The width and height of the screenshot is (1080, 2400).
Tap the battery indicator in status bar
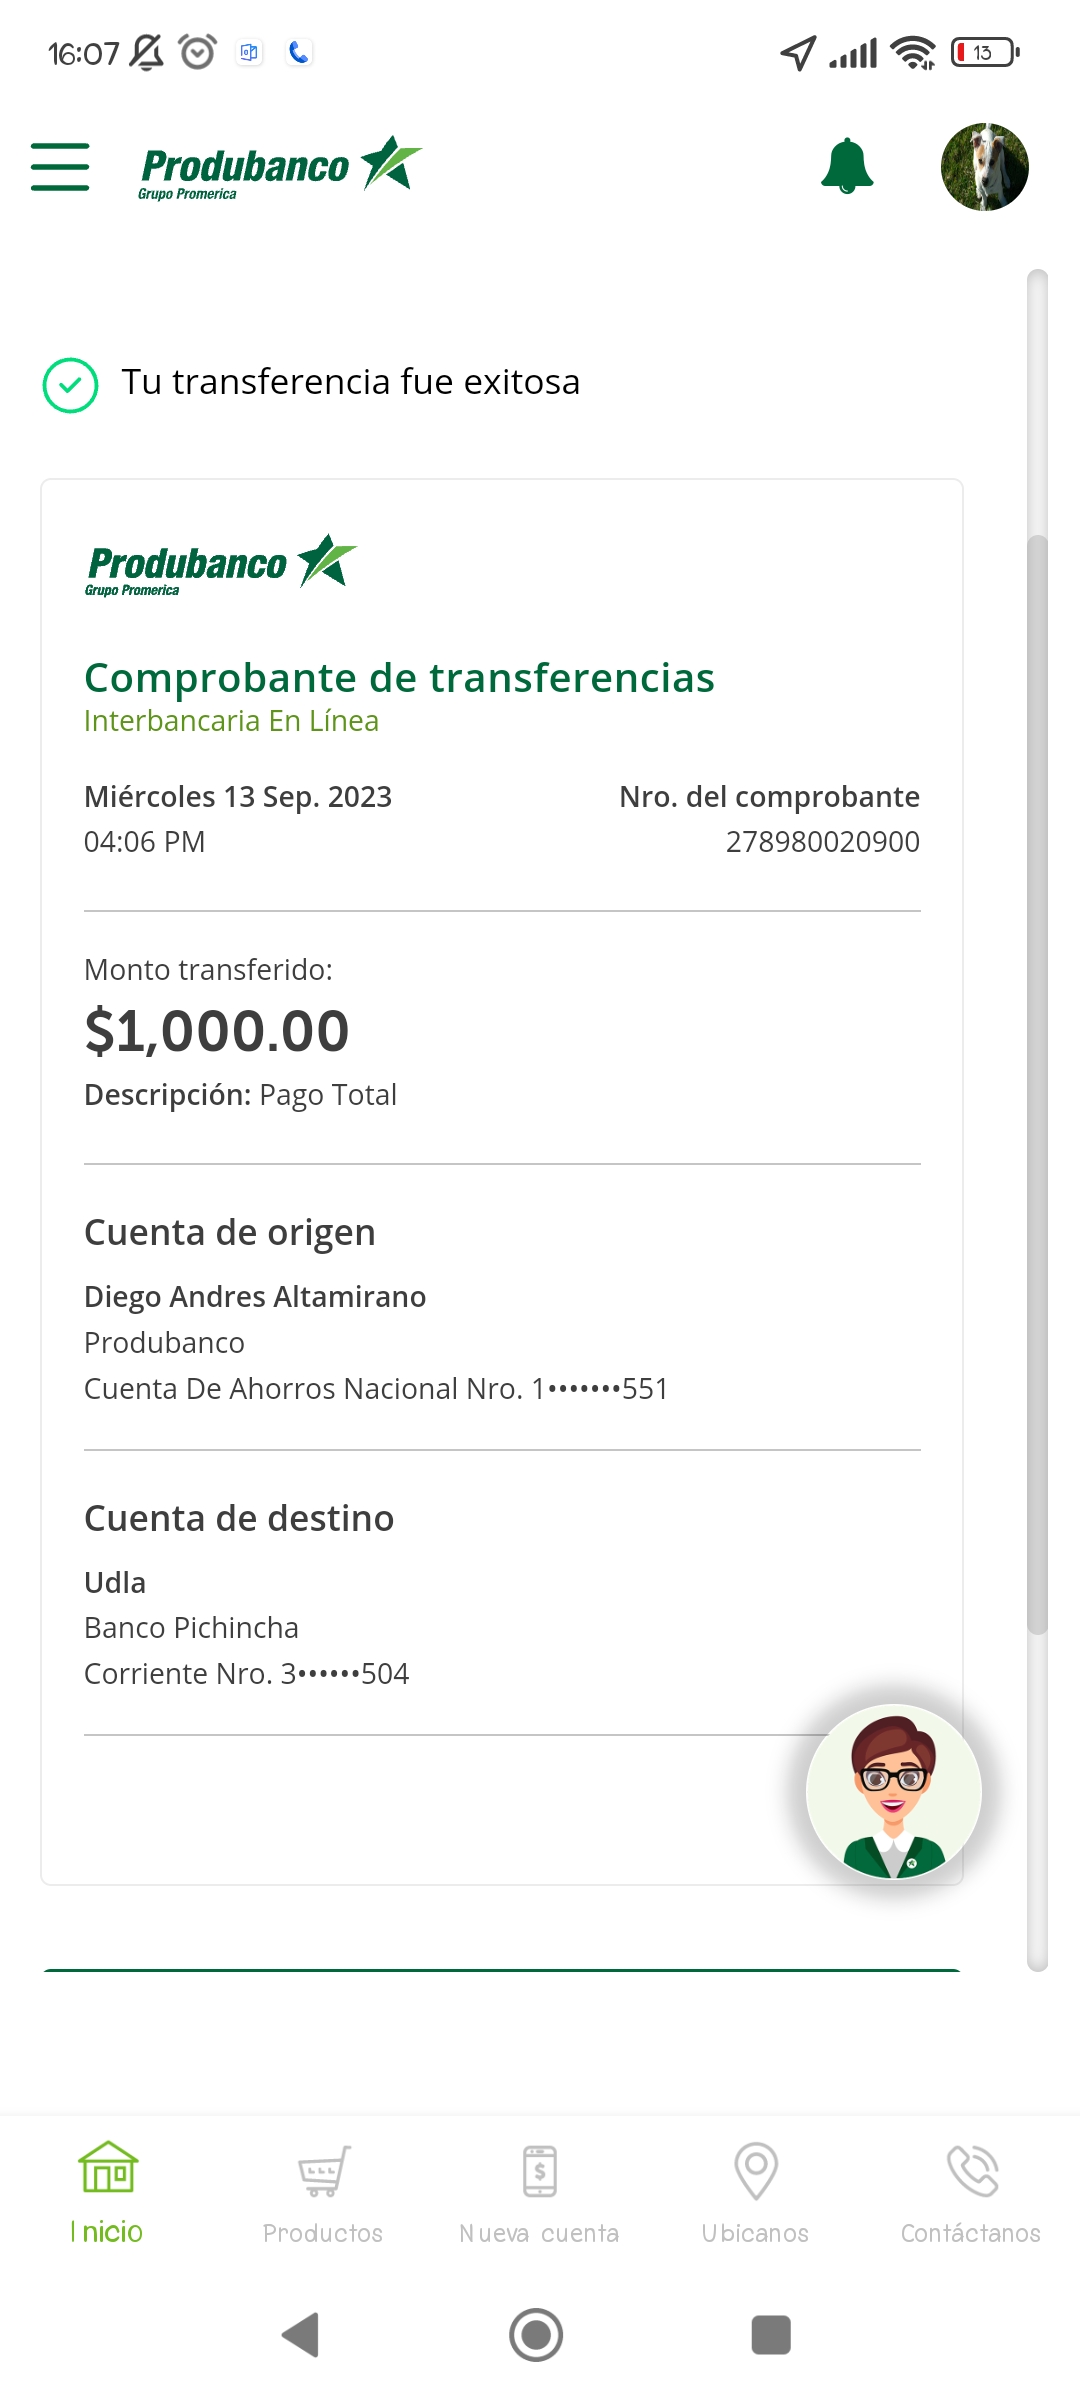pos(984,52)
